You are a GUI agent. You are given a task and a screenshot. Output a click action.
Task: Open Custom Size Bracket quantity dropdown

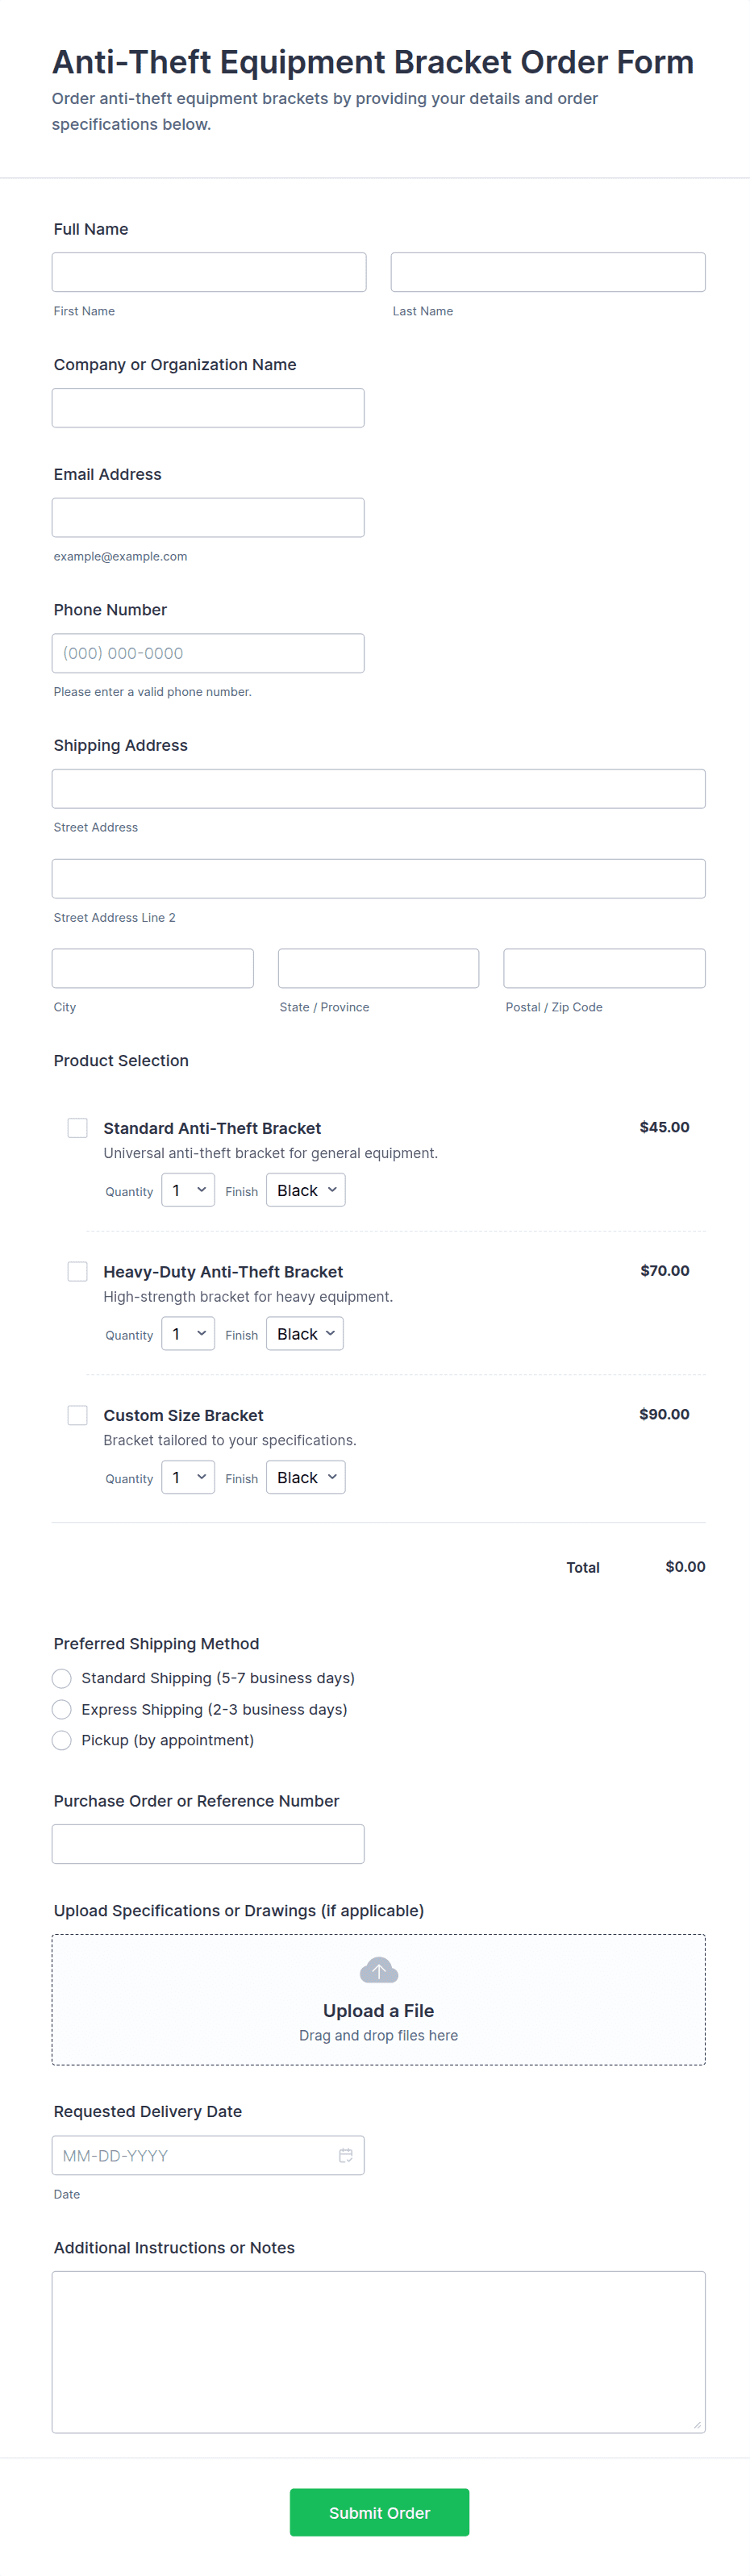[x=188, y=1477]
